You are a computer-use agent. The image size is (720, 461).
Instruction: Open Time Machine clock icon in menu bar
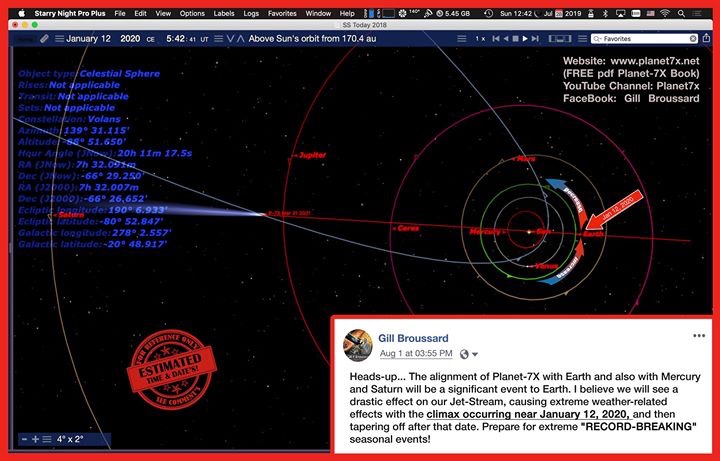[x=489, y=13]
